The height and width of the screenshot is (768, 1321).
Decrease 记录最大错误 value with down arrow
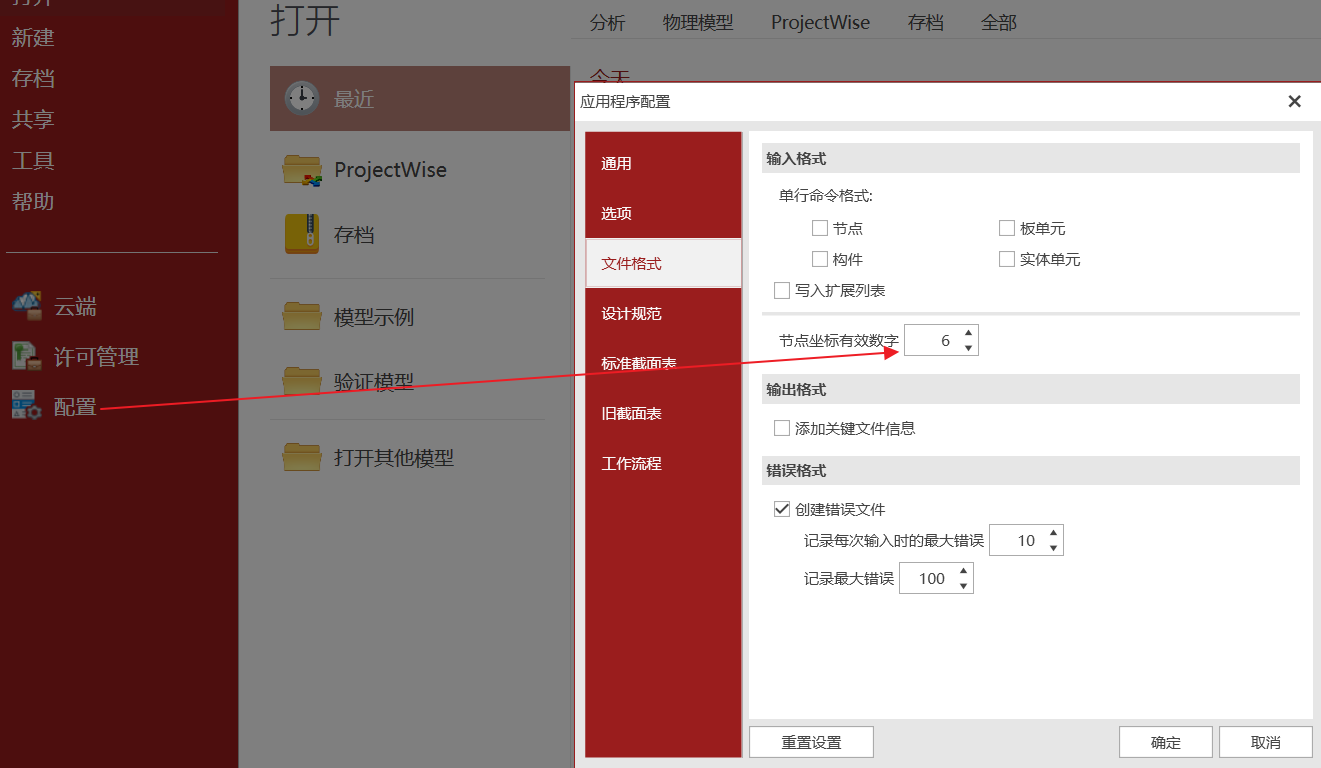(963, 586)
